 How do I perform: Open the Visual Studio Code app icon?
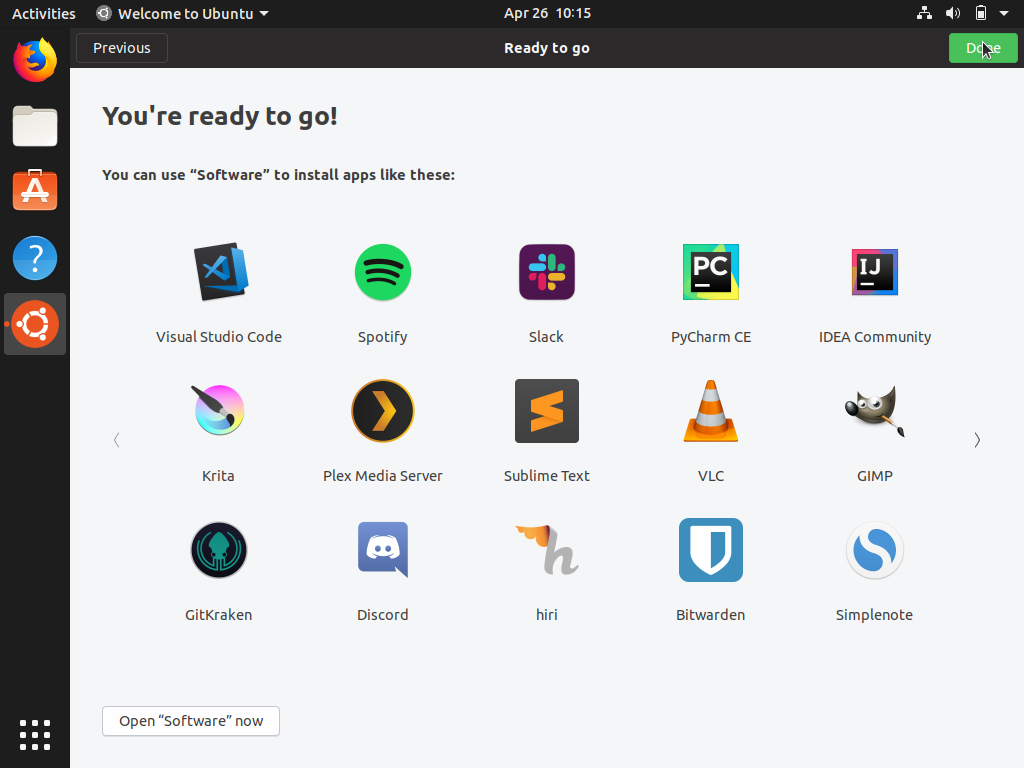click(221, 272)
